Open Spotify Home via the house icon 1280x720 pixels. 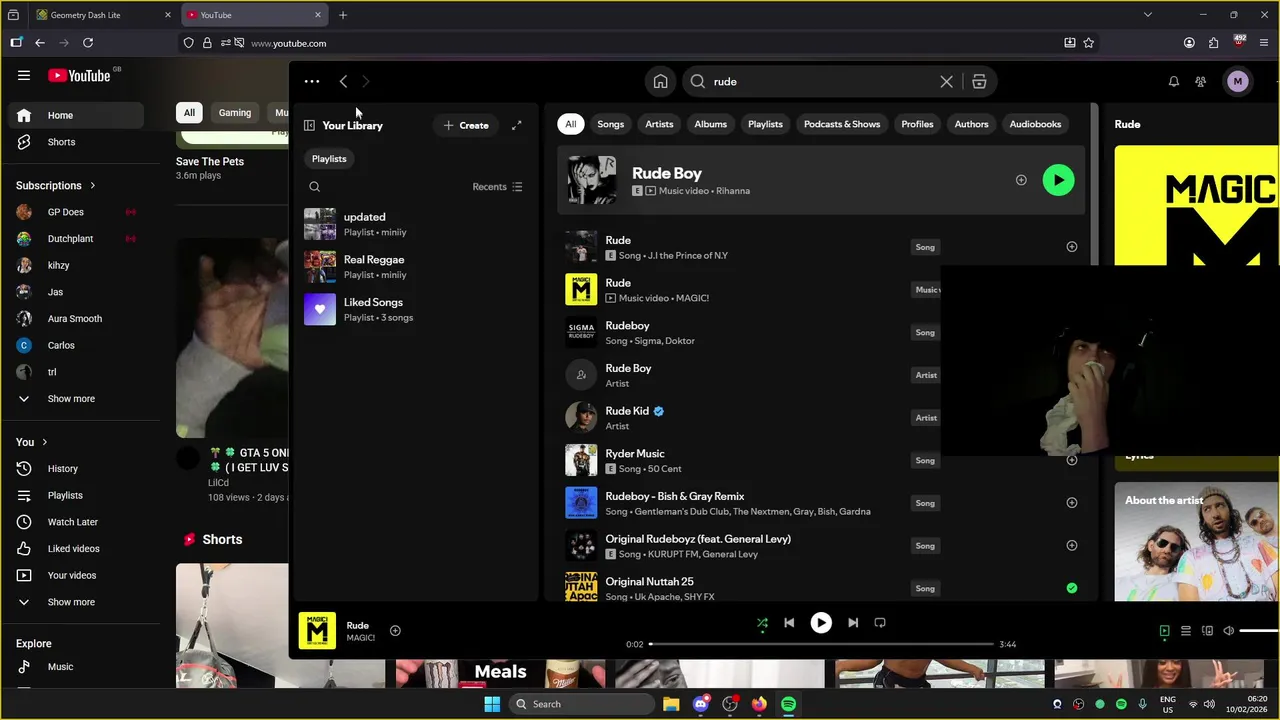pos(660,82)
